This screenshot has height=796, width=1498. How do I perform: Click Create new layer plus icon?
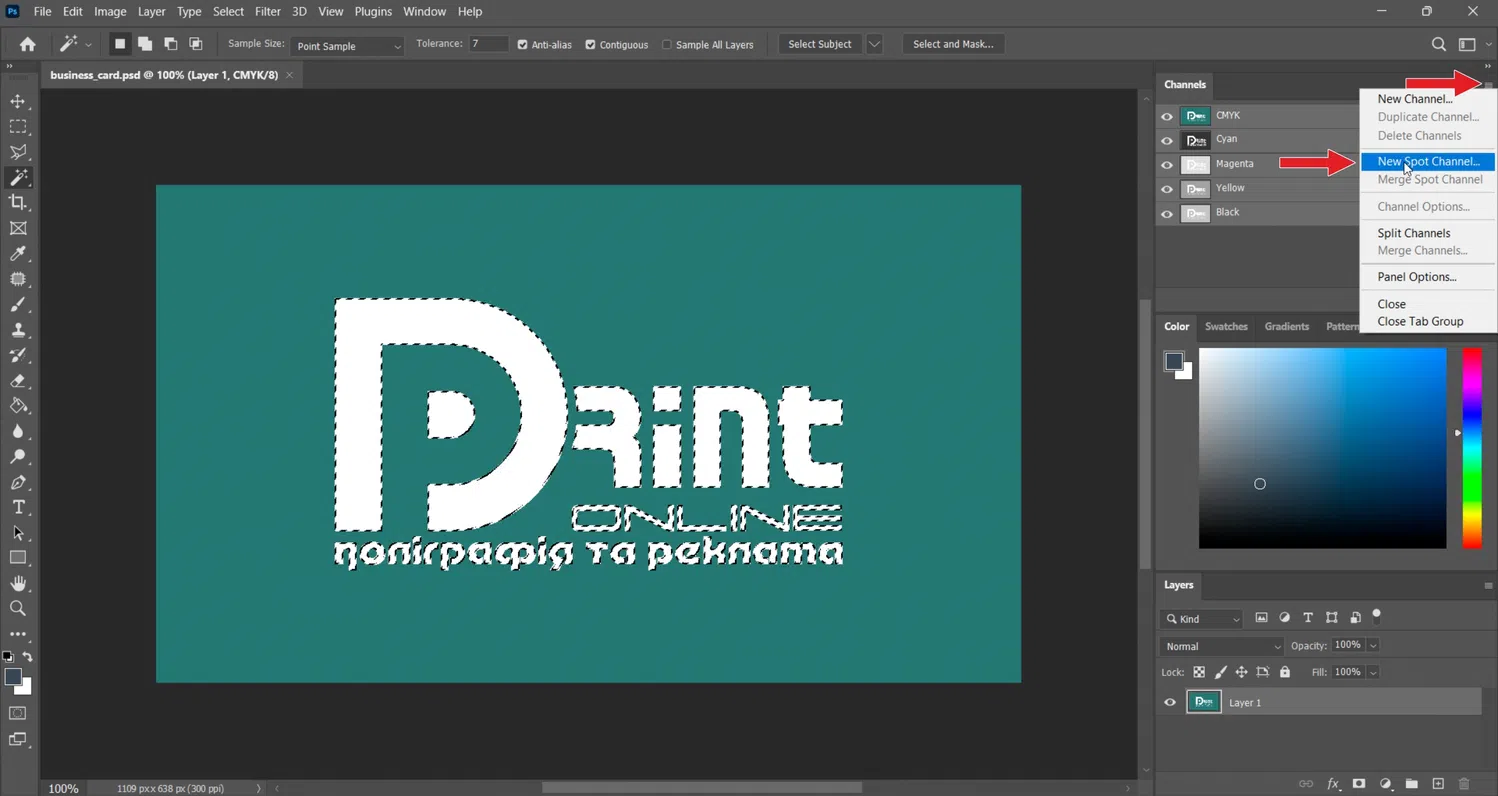coord(1438,784)
